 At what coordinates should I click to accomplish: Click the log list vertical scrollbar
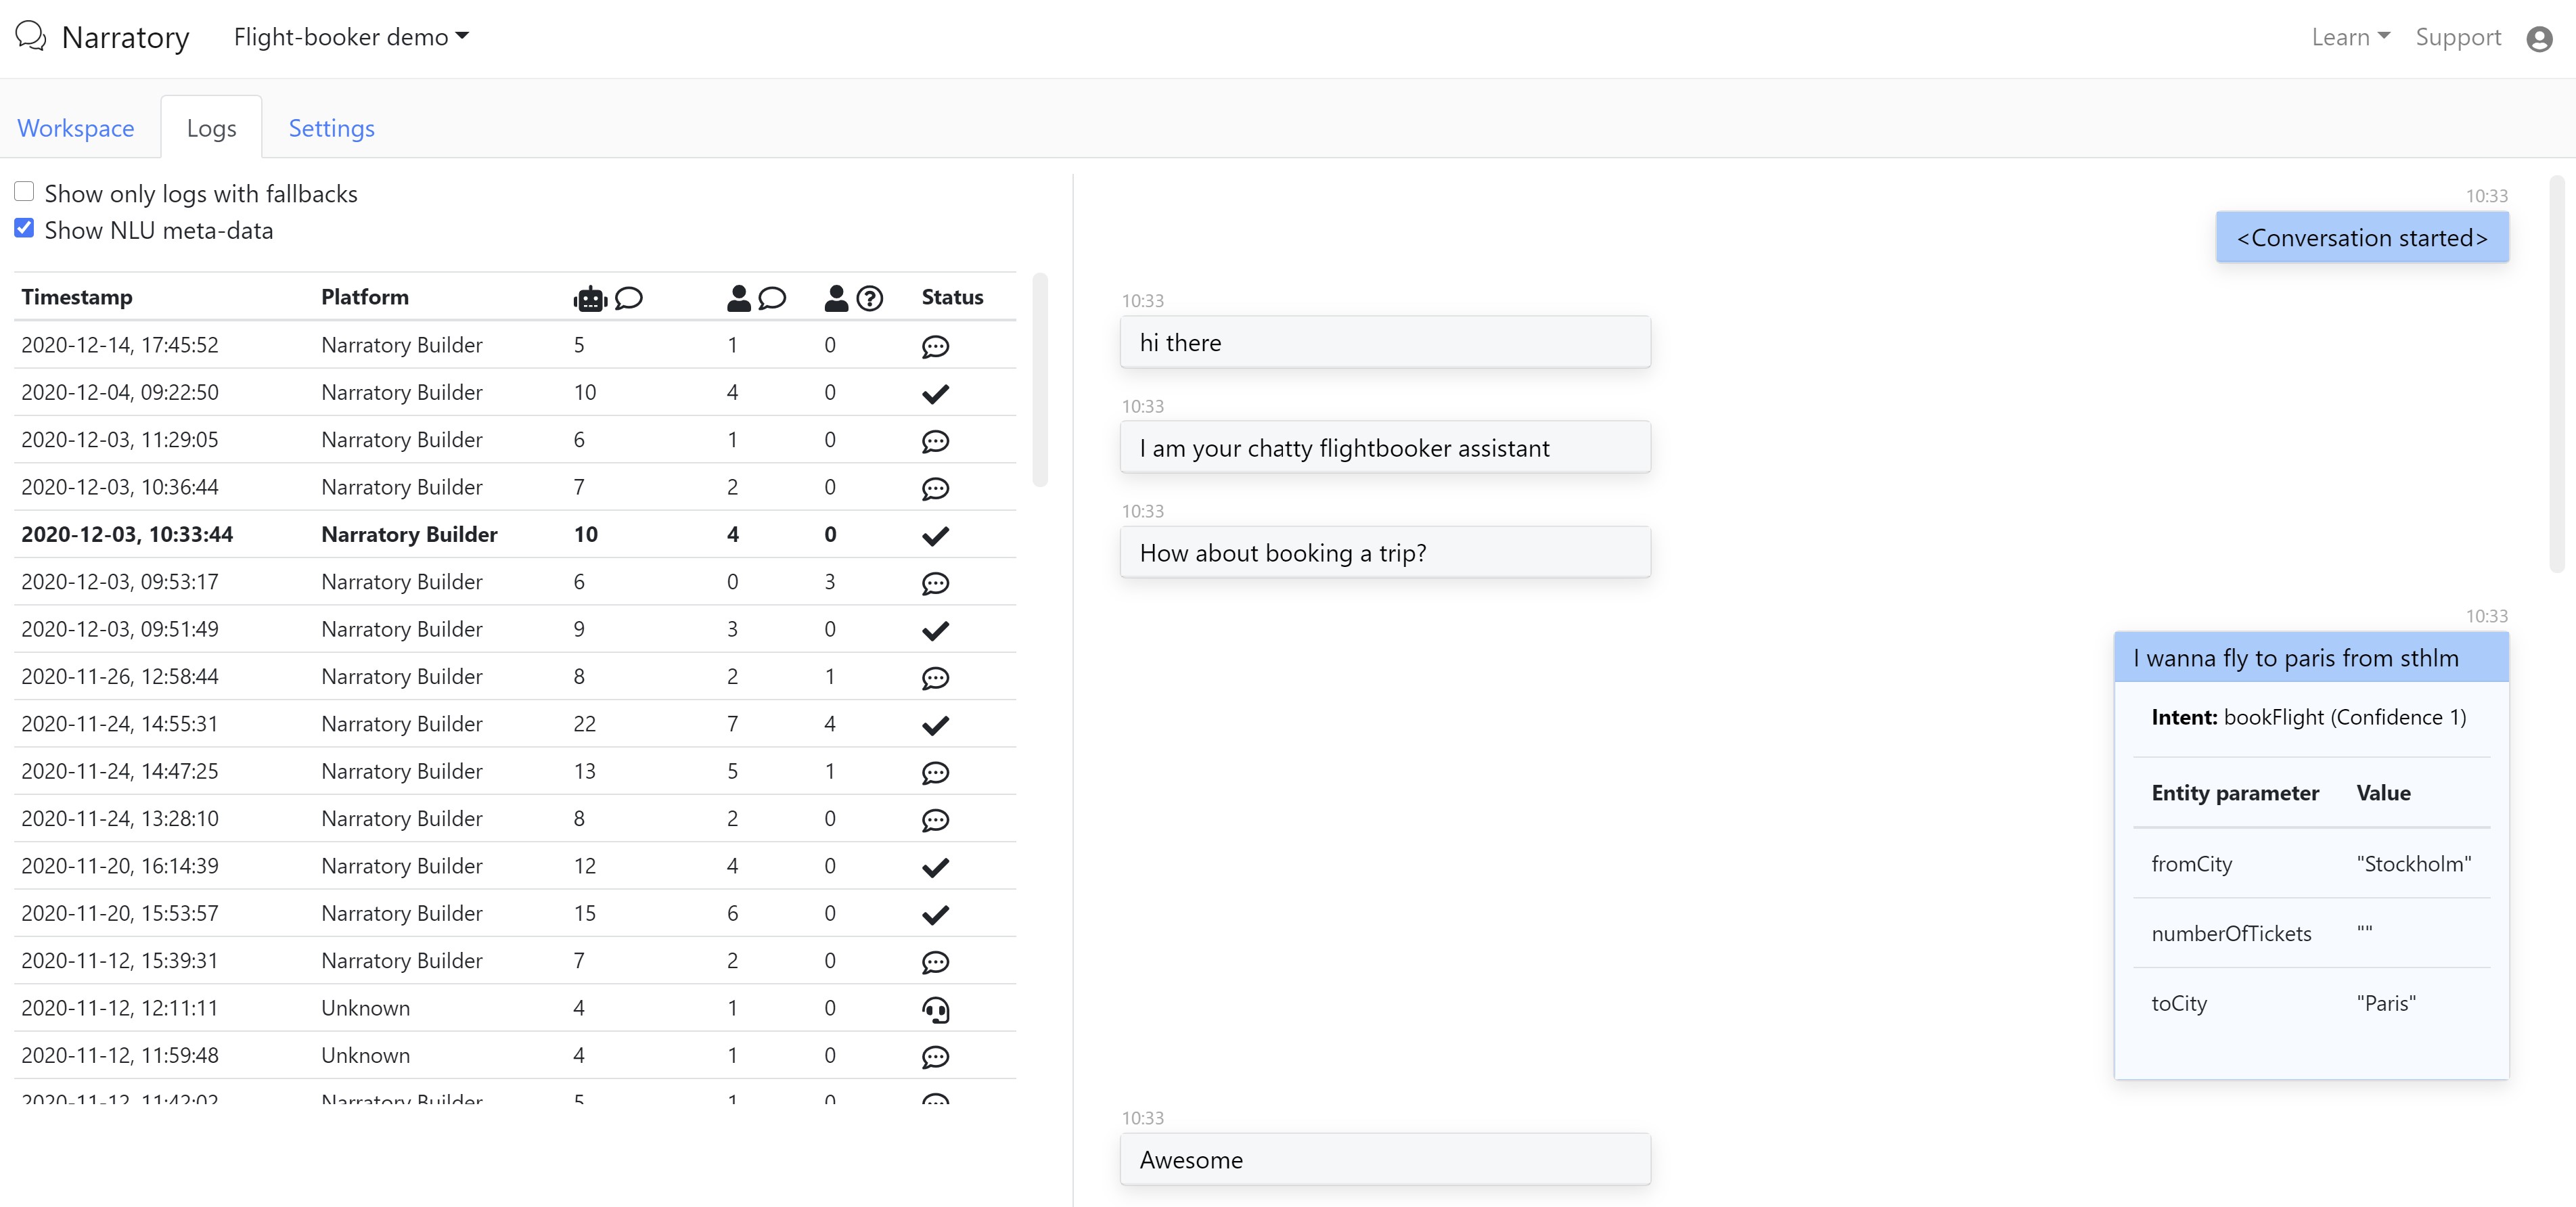(x=1040, y=380)
